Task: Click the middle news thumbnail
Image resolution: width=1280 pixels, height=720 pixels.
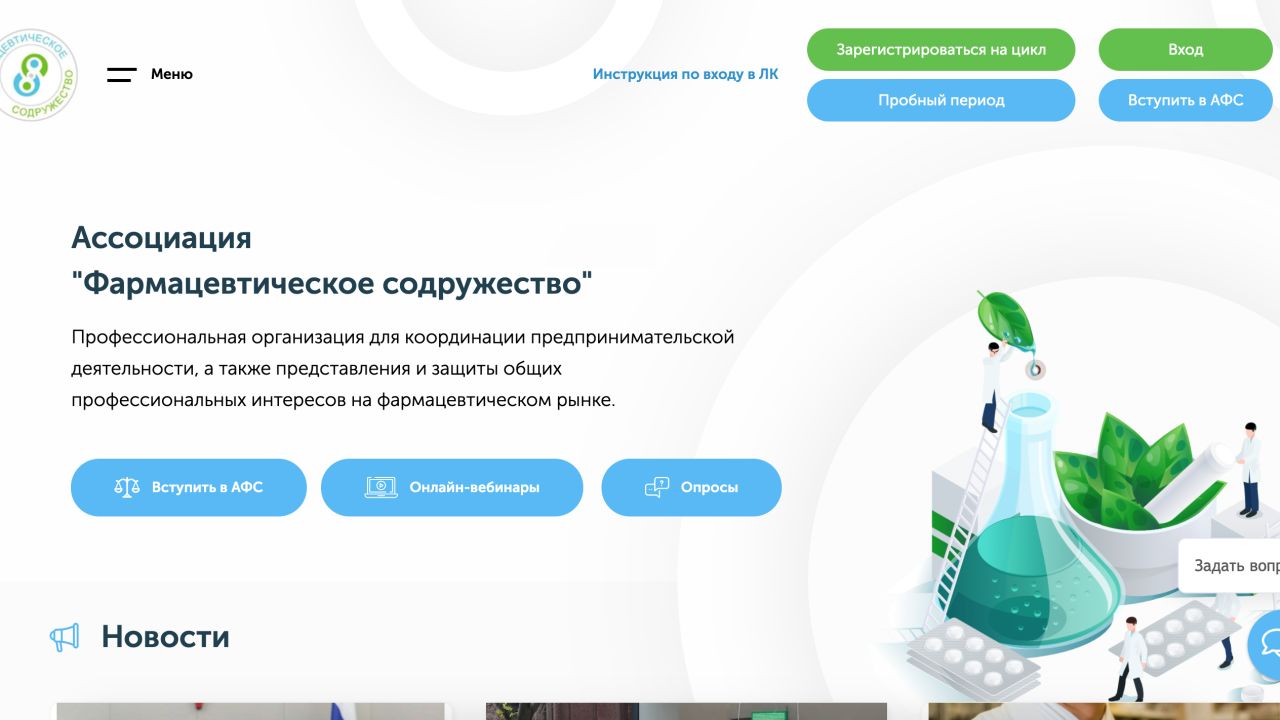Action: point(686,712)
